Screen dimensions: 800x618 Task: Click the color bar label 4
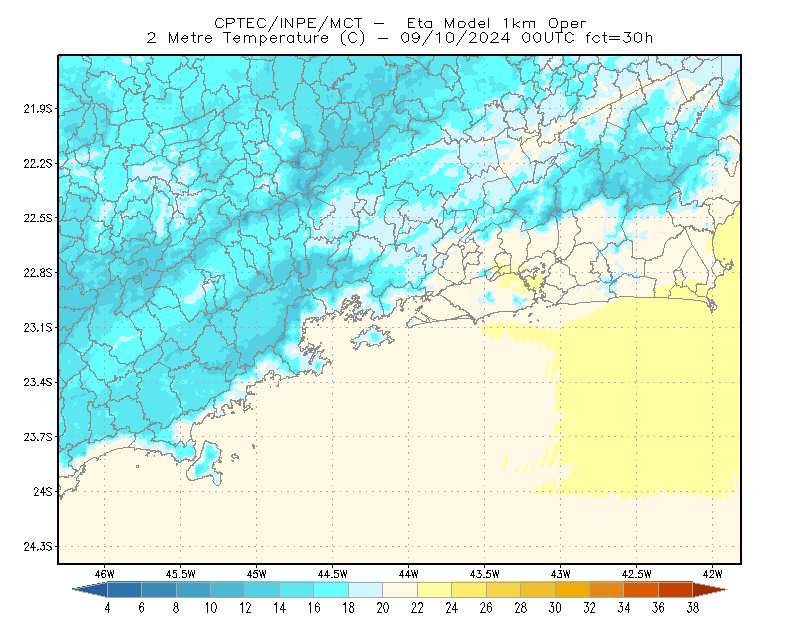click(x=107, y=608)
